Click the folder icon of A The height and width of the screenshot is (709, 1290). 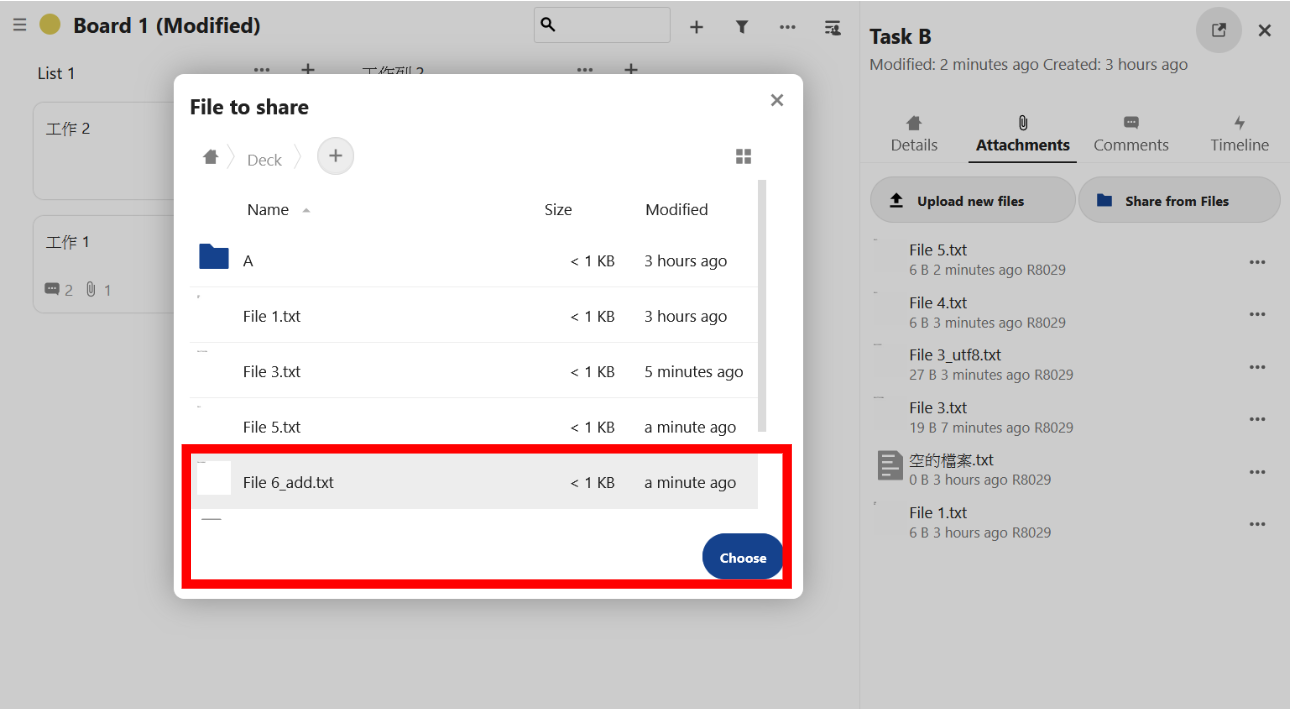(214, 257)
